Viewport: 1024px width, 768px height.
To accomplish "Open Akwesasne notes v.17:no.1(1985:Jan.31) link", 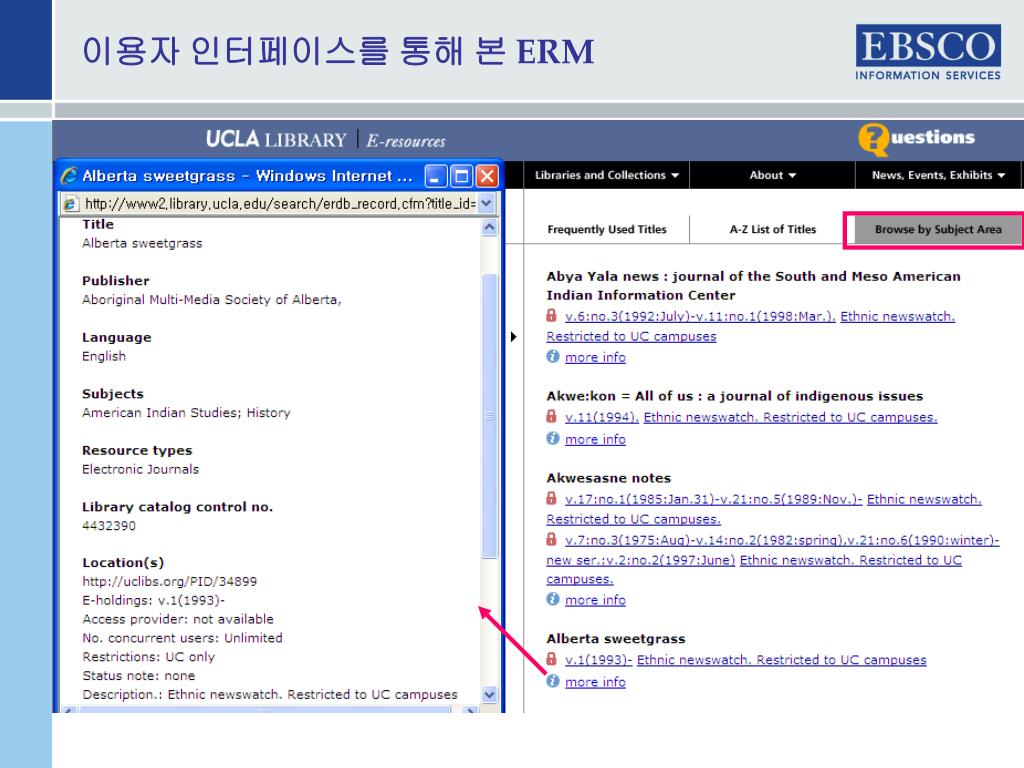I will click(713, 499).
